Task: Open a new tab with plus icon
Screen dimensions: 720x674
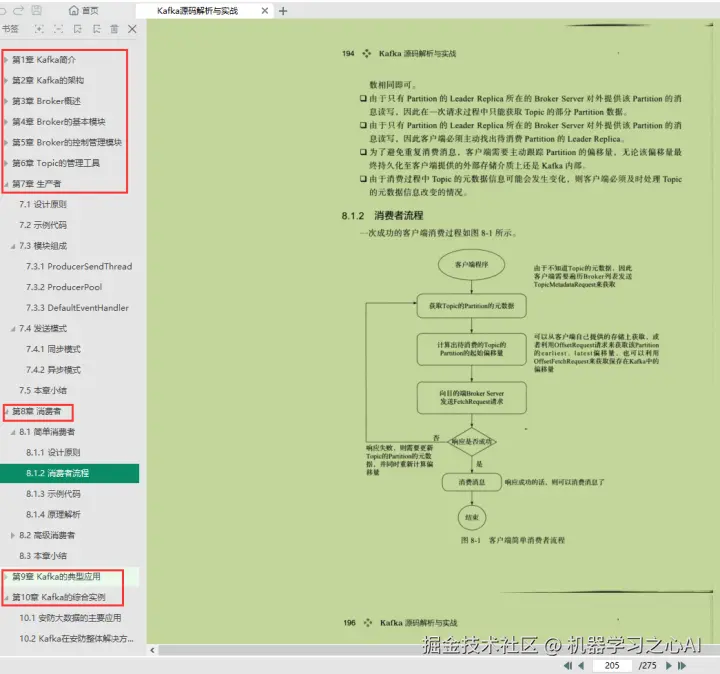Action: (283, 11)
